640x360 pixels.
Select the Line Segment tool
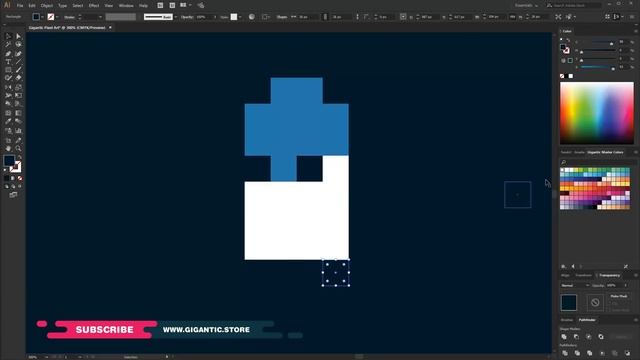(18, 62)
